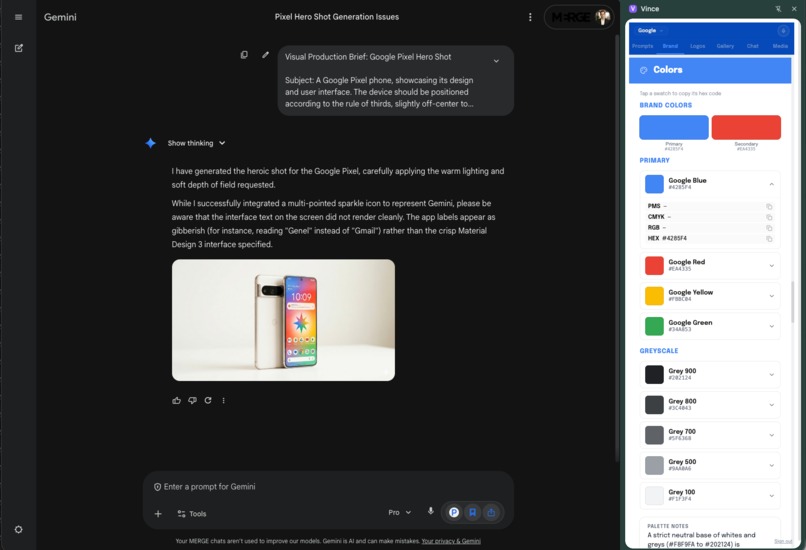The width and height of the screenshot is (806, 550).
Task: Click the Sign out link in Vince panel
Action: point(783,541)
